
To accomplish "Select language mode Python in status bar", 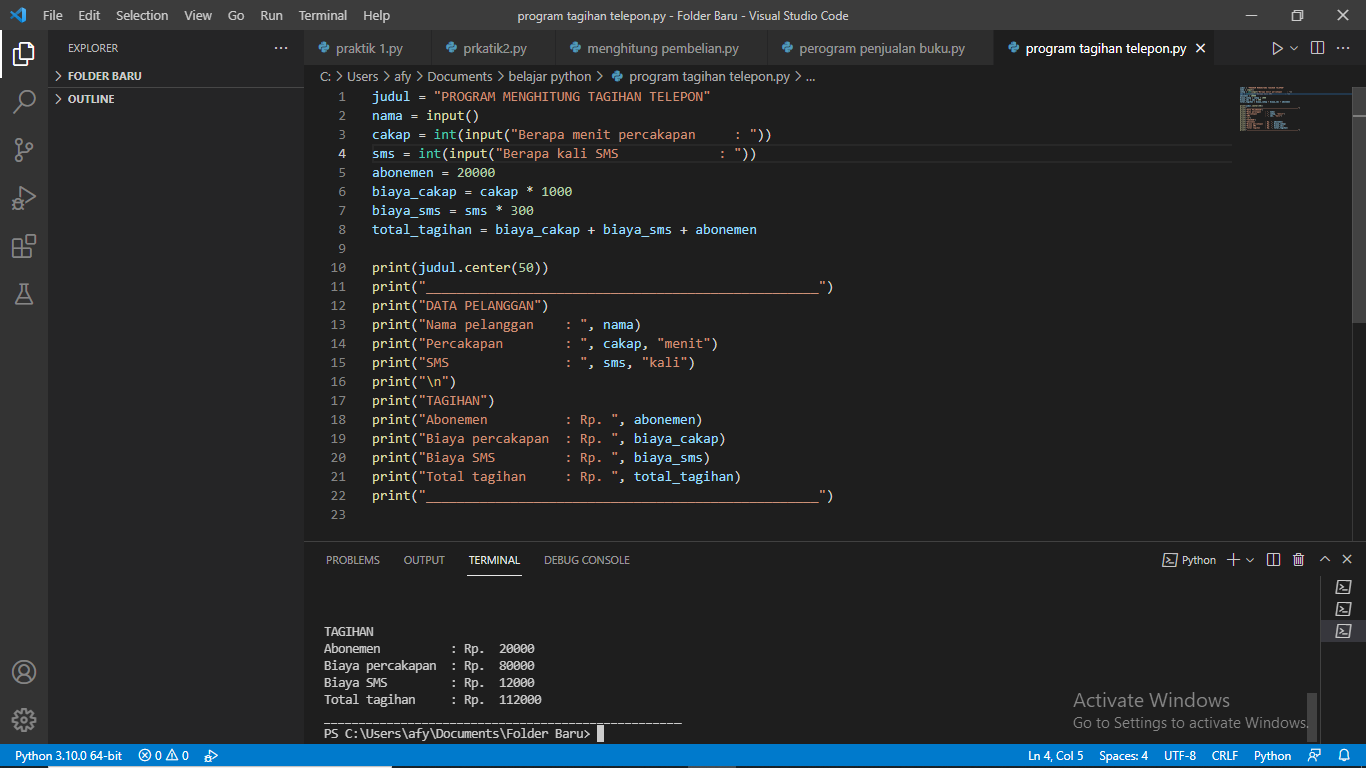I will coord(1273,756).
